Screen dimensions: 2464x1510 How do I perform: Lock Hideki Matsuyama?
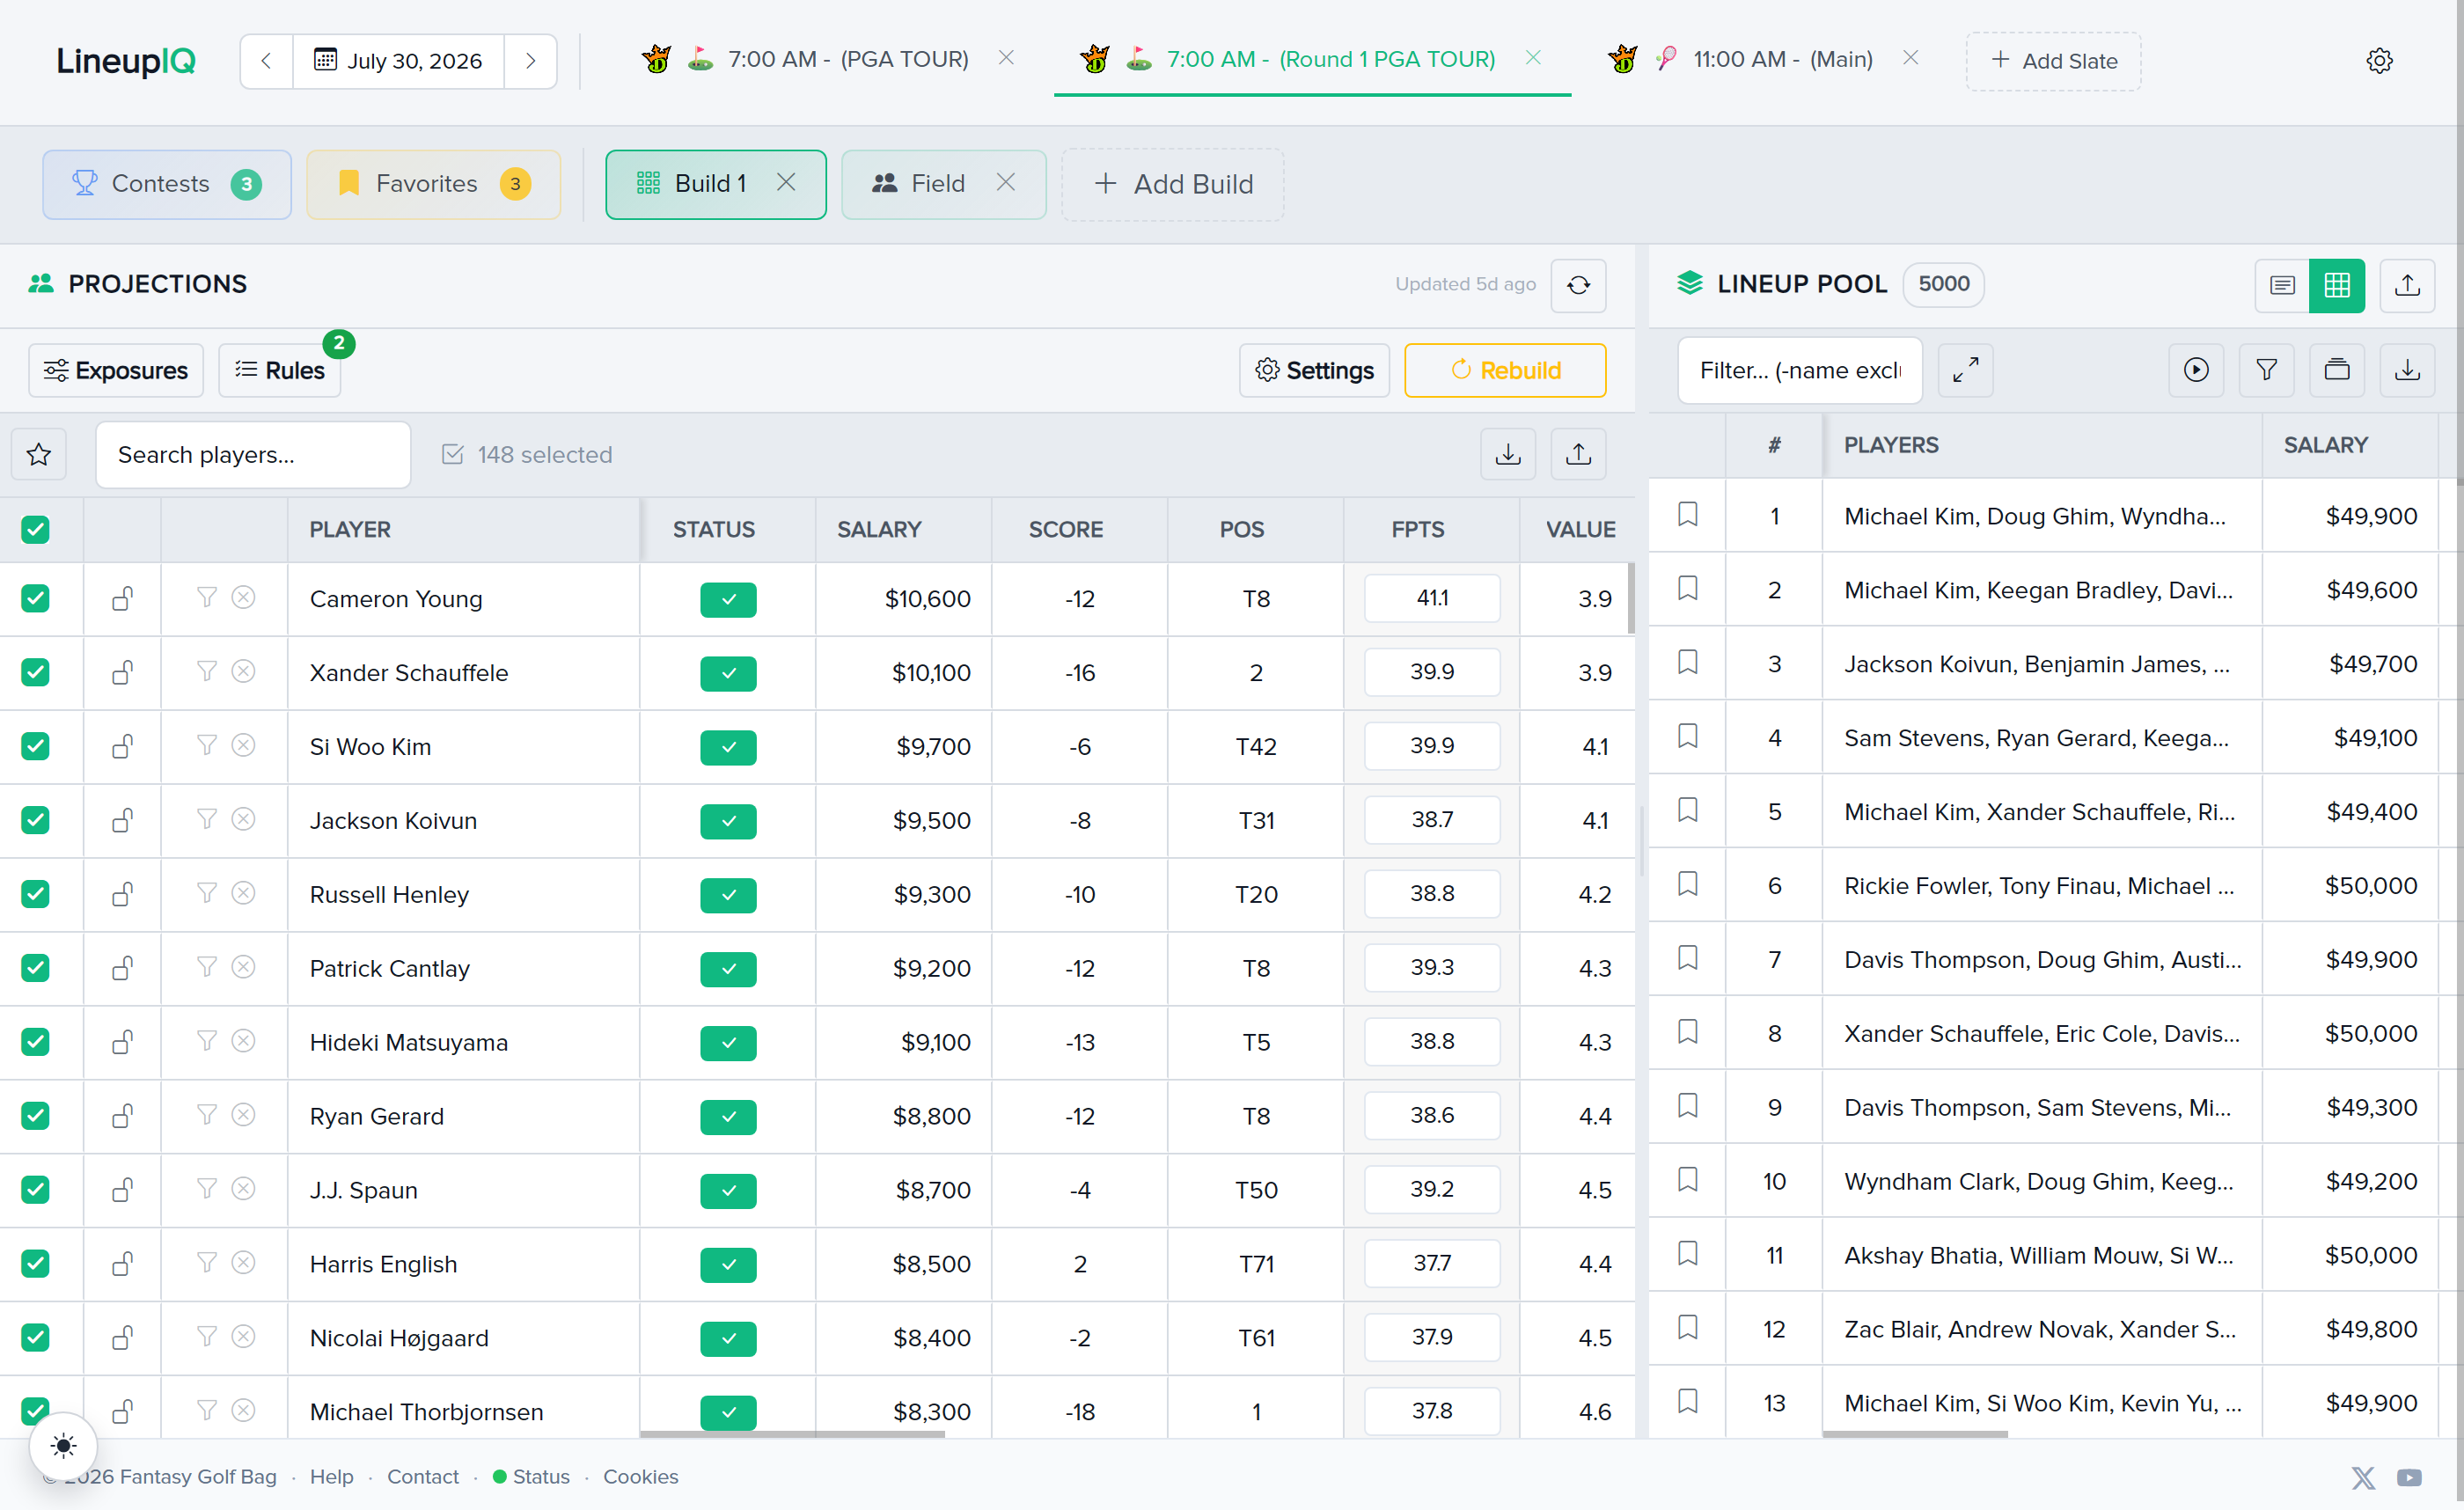point(122,1042)
